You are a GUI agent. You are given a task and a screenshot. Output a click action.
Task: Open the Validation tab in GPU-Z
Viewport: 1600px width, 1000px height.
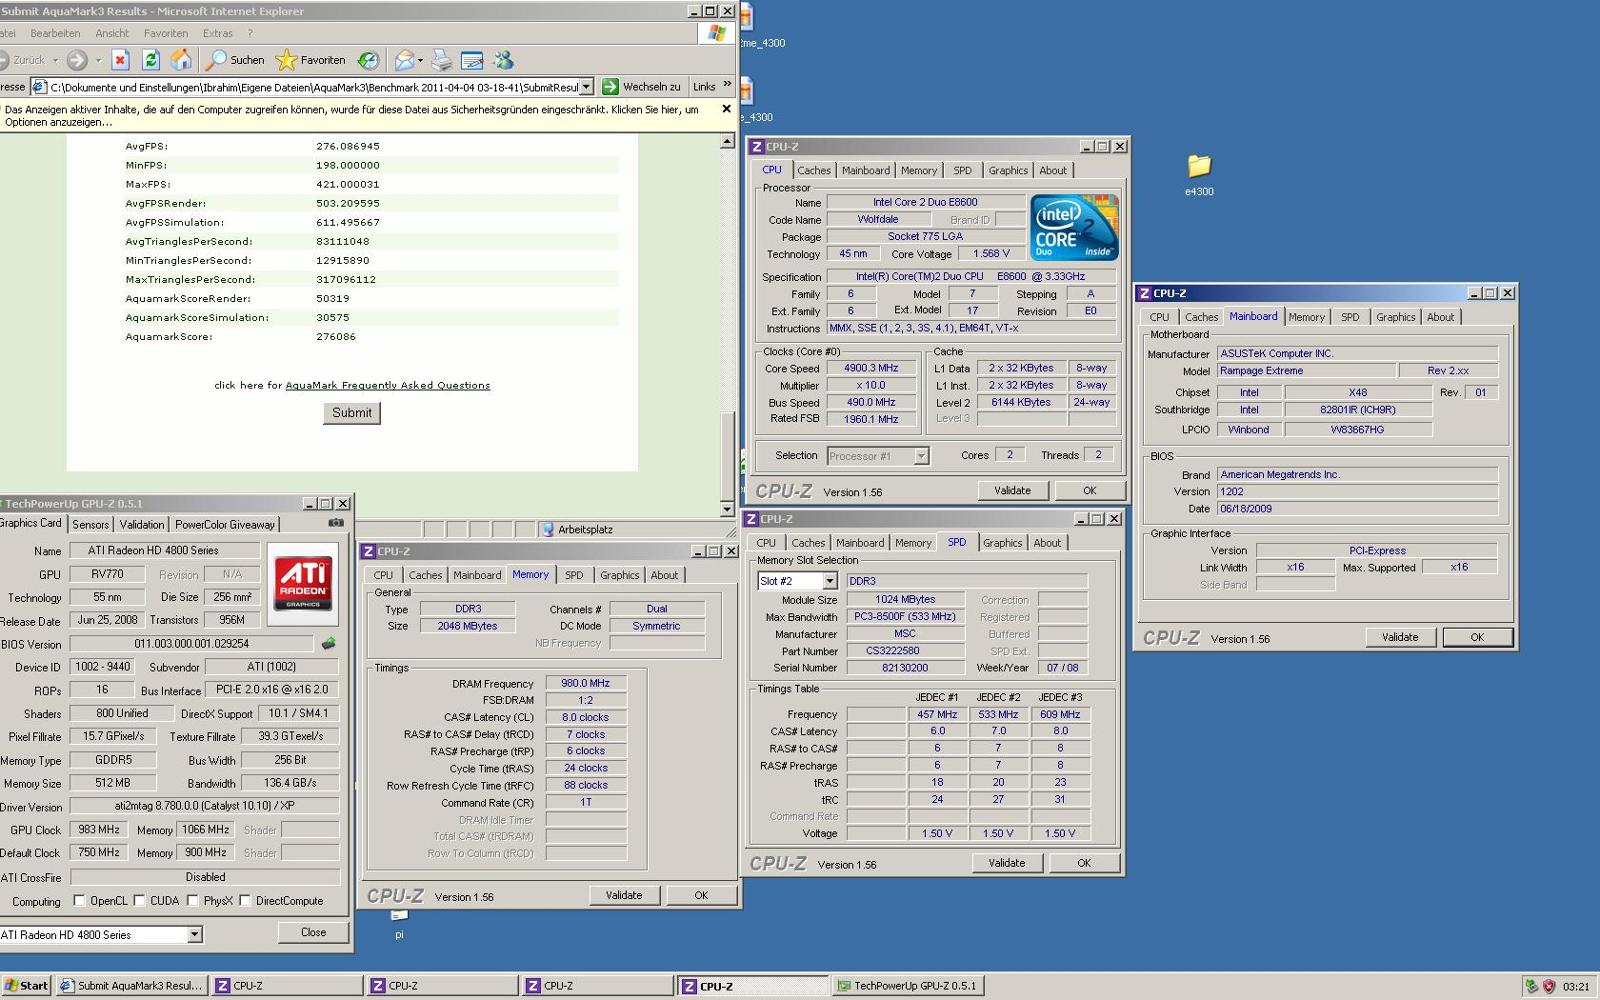142,524
